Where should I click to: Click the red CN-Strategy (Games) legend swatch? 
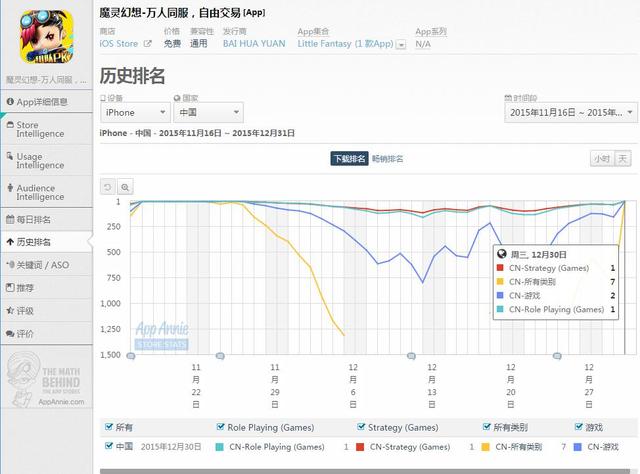(360, 447)
